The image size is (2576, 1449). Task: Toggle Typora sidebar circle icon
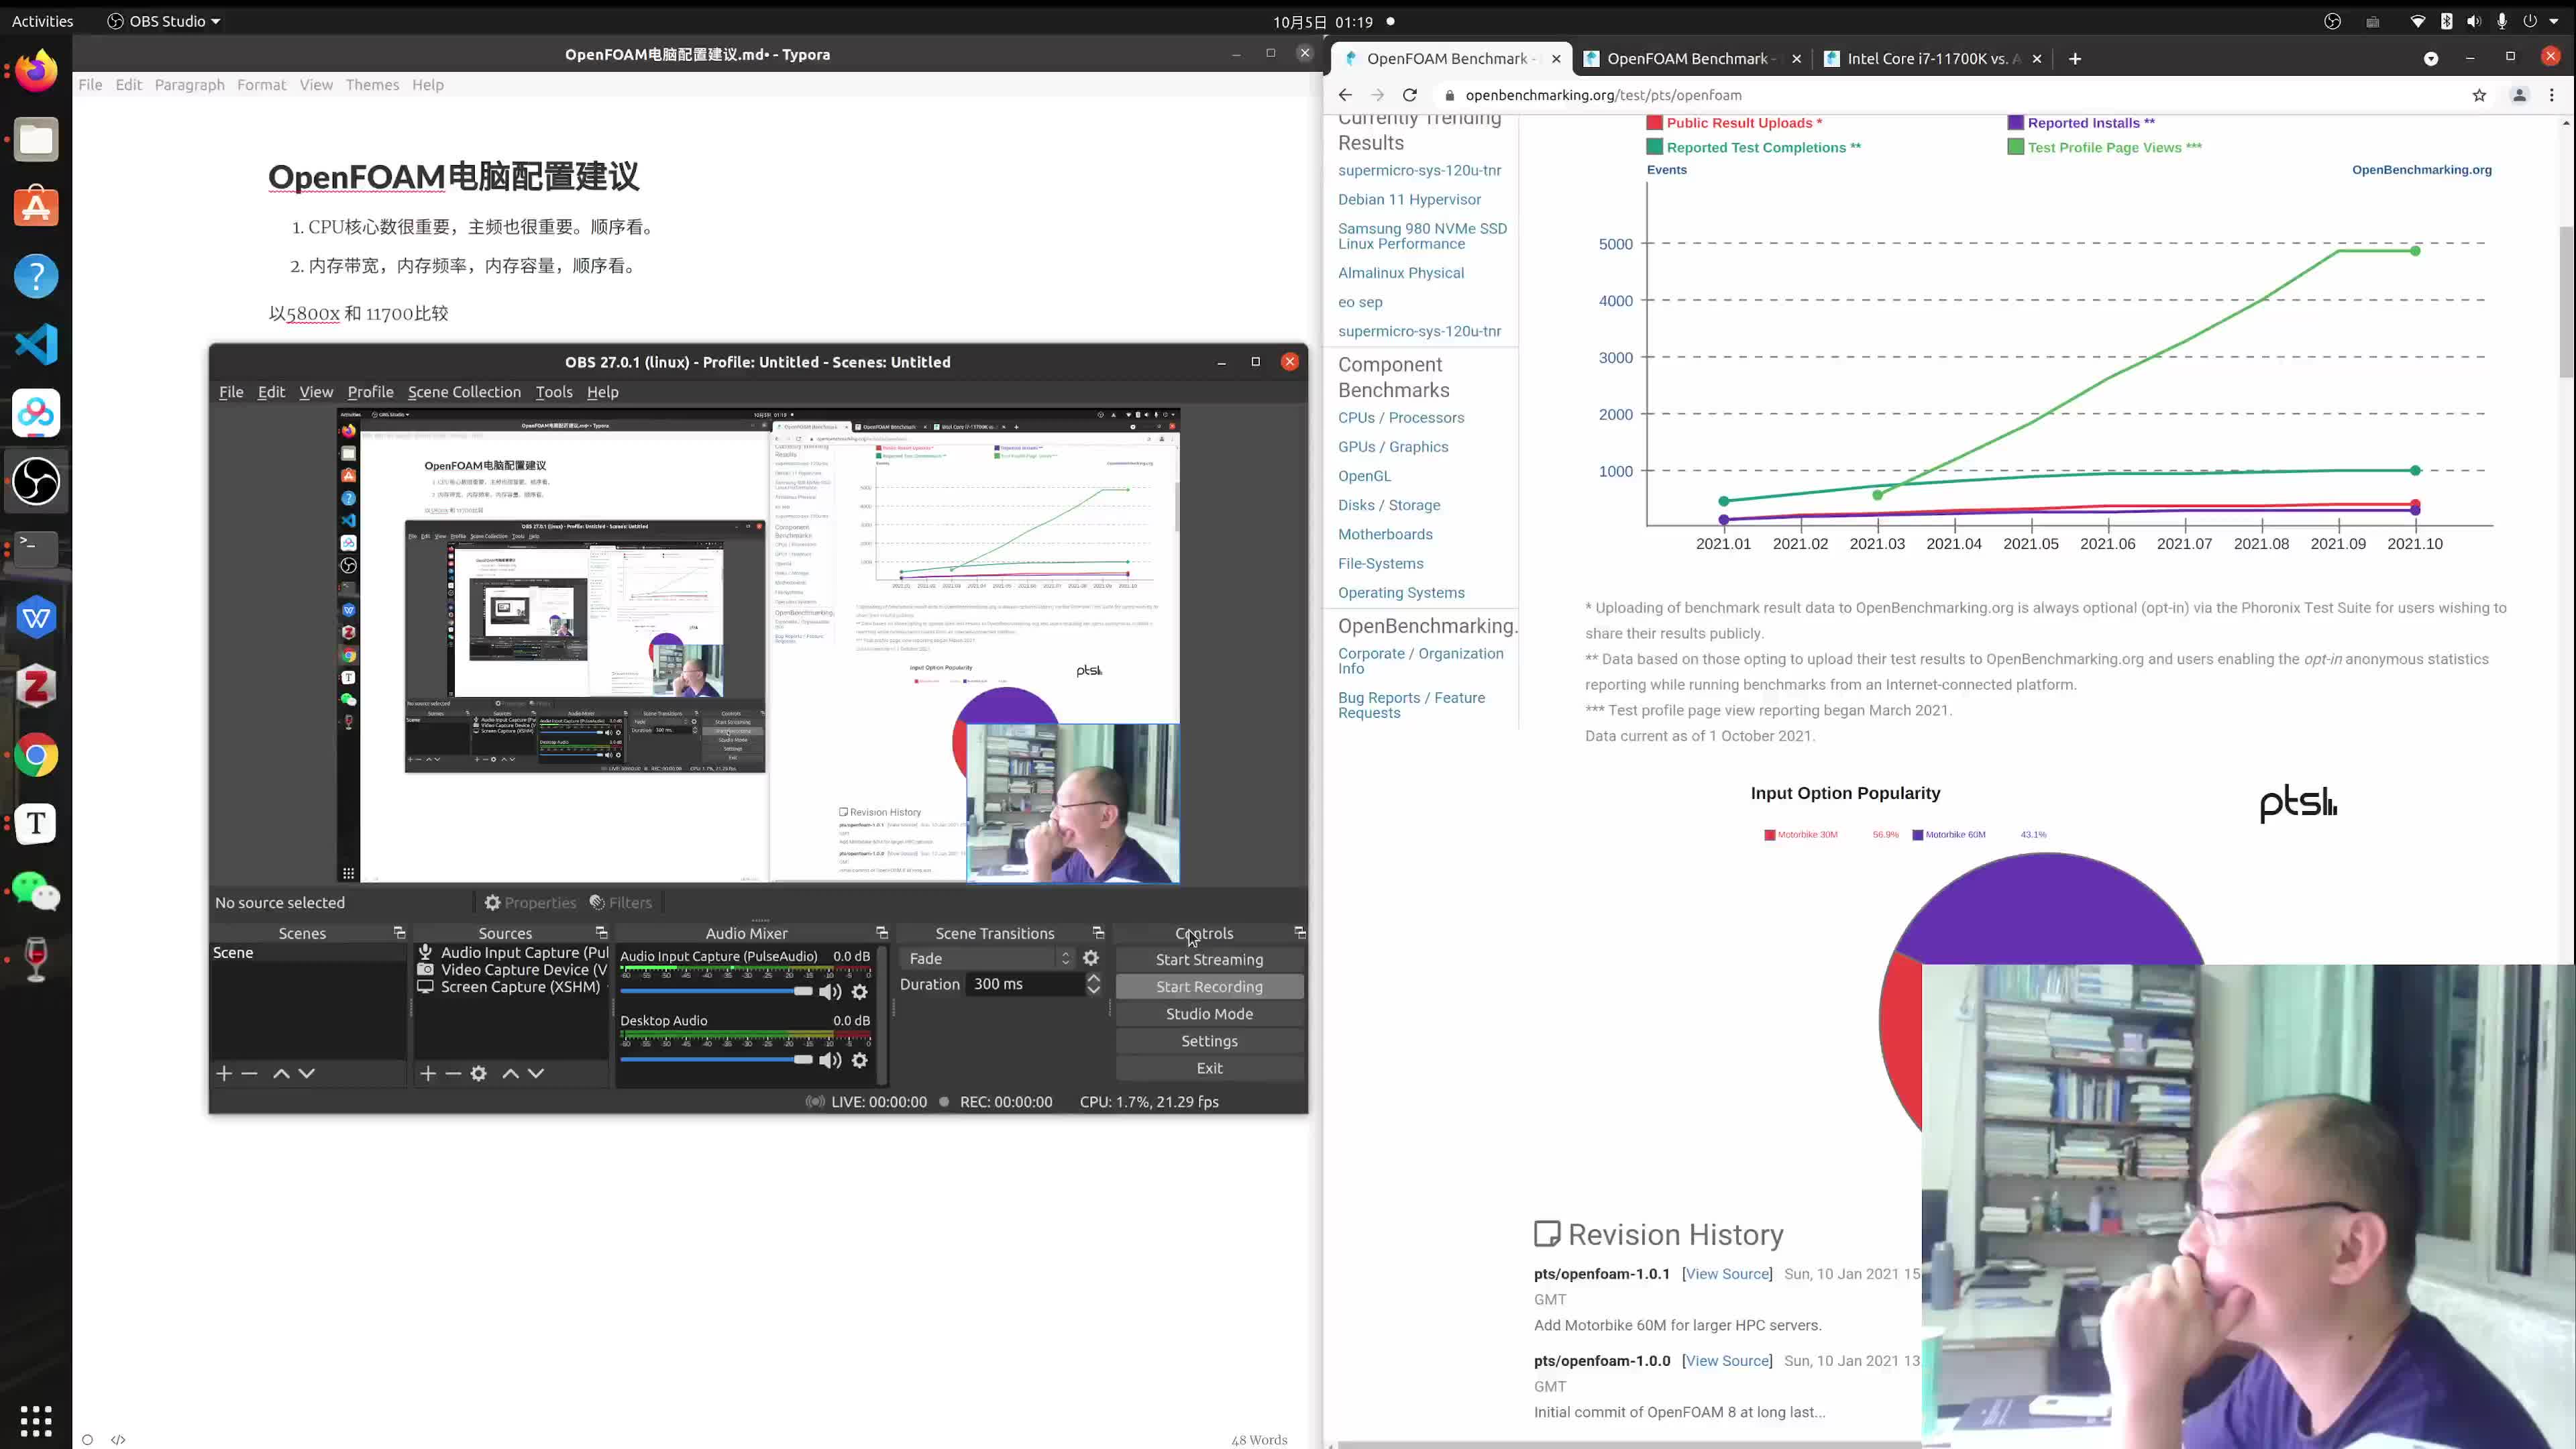click(x=88, y=1440)
